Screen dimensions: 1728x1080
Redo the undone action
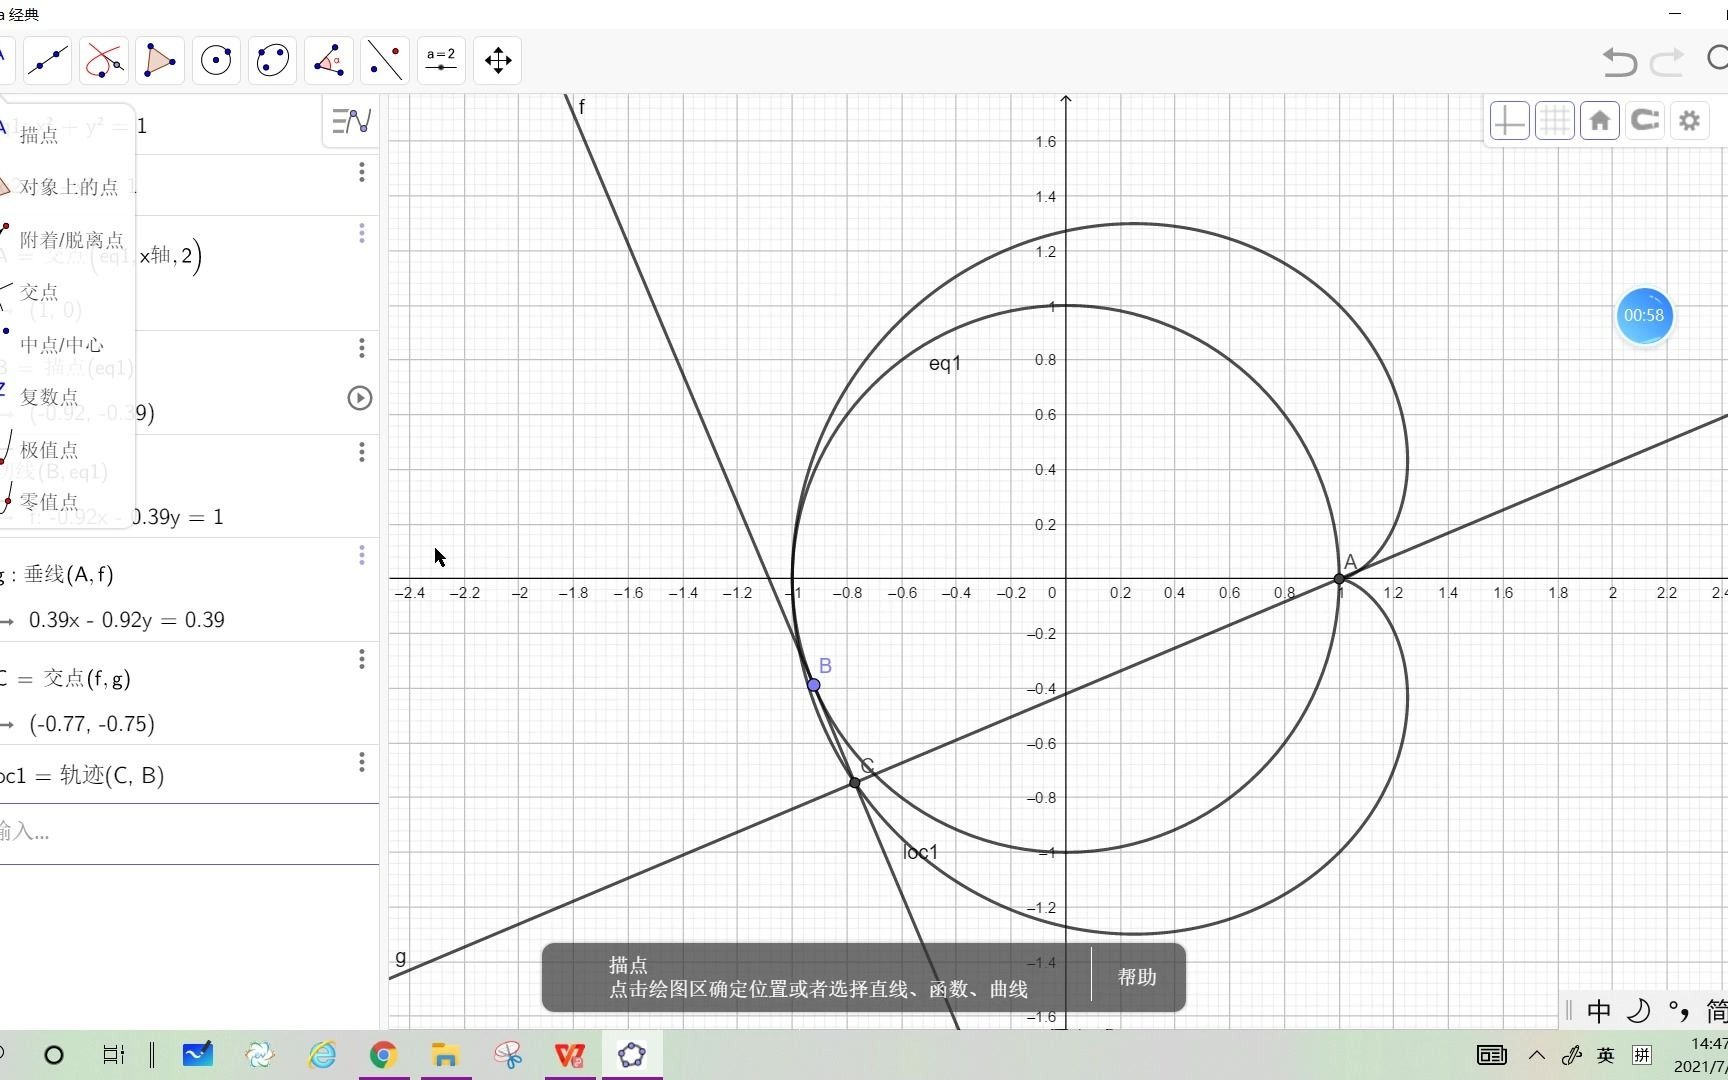[1667, 62]
